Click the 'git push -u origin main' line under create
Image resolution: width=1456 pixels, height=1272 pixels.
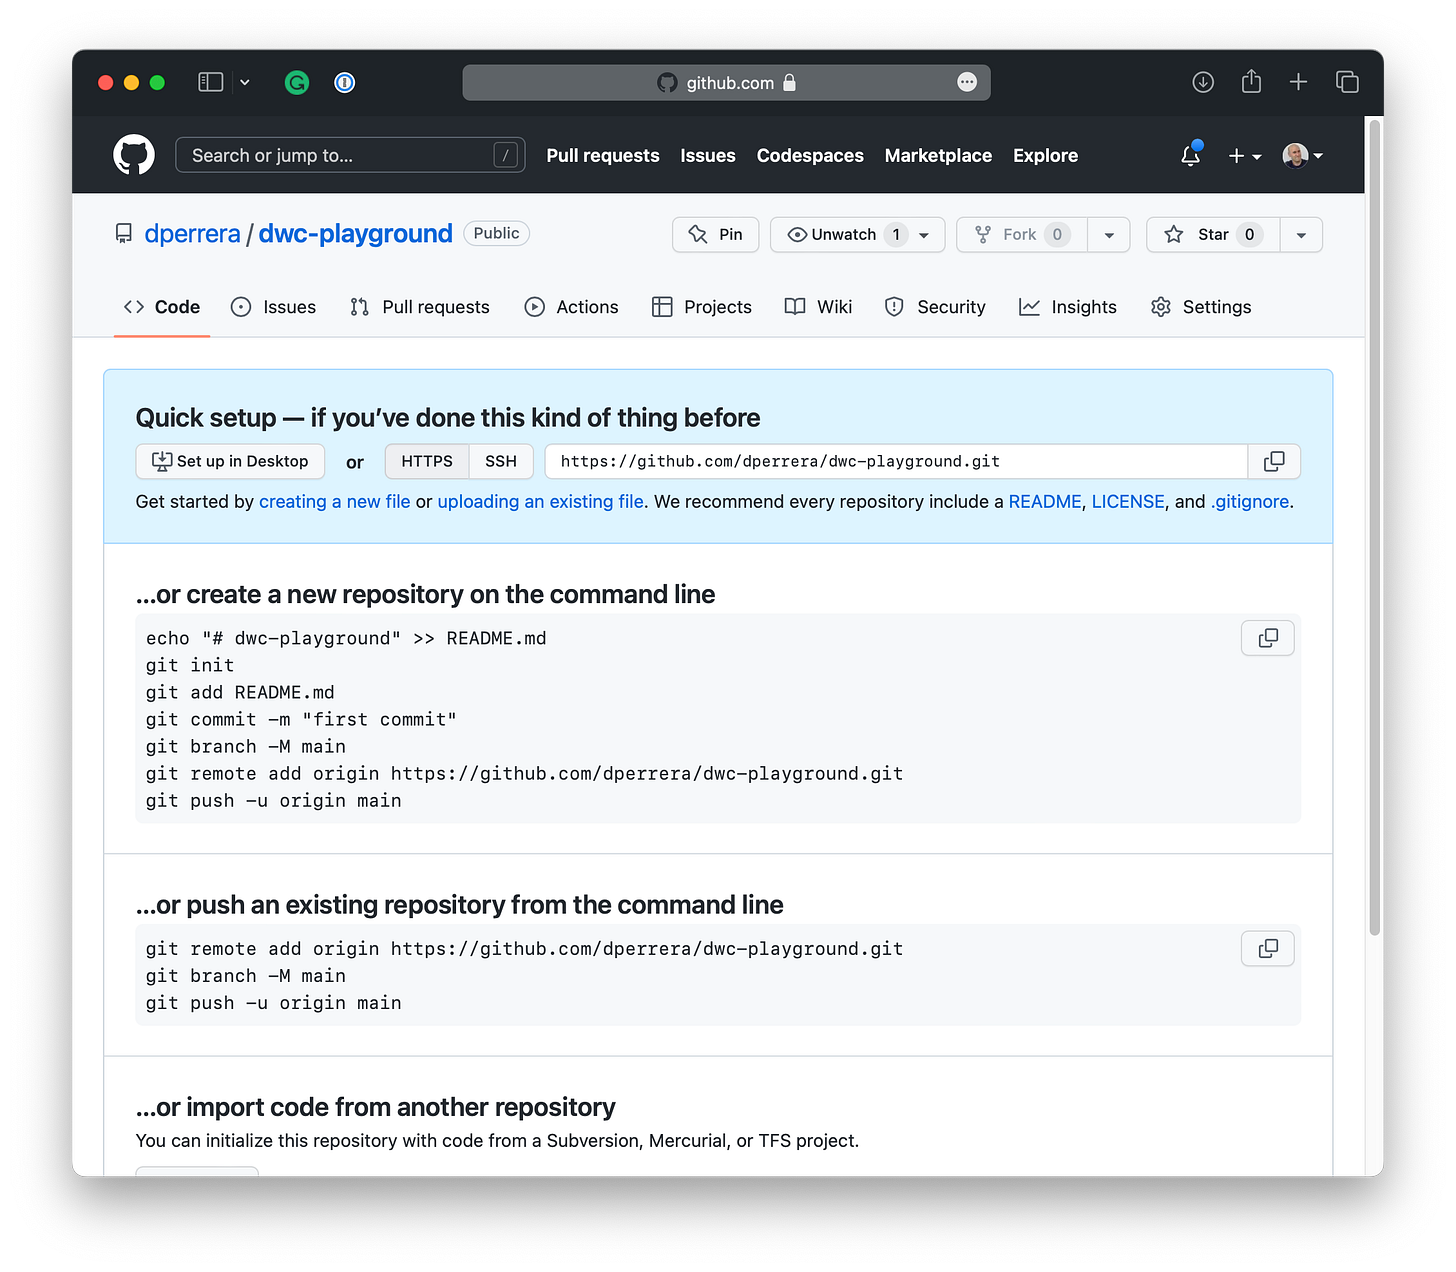click(274, 801)
